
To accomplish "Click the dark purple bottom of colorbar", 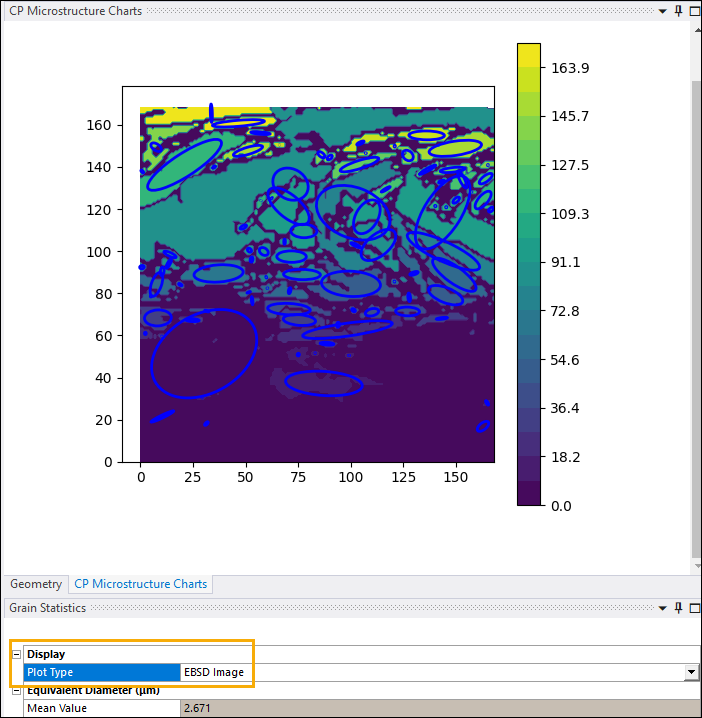I will pos(528,494).
